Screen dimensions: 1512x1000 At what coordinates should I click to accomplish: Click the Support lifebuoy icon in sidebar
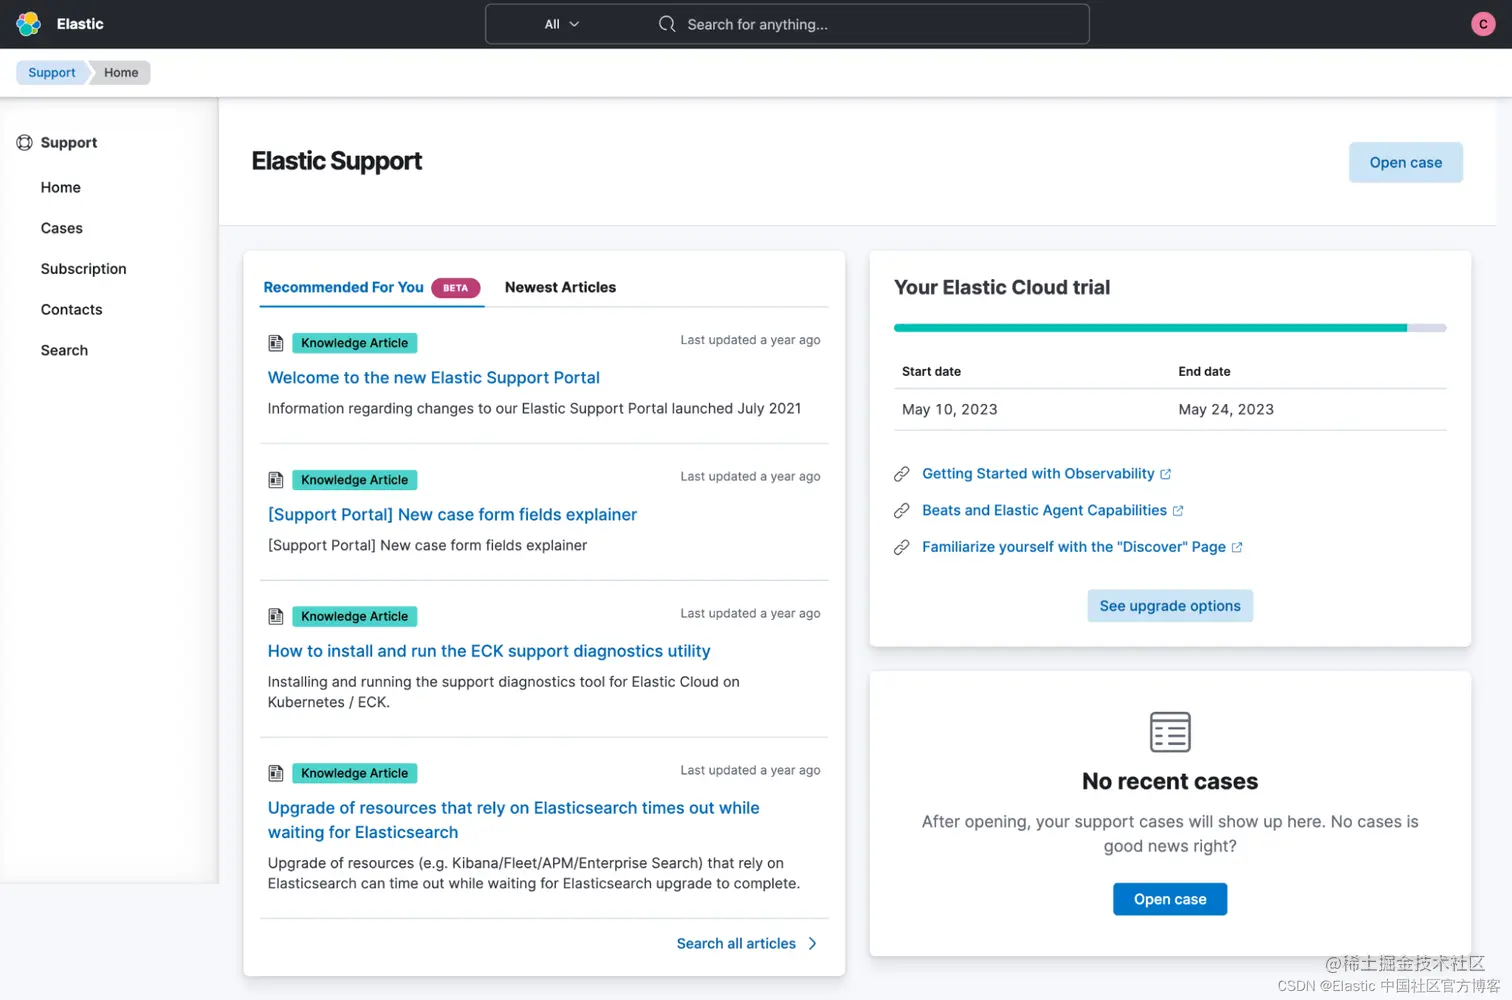coord(25,143)
